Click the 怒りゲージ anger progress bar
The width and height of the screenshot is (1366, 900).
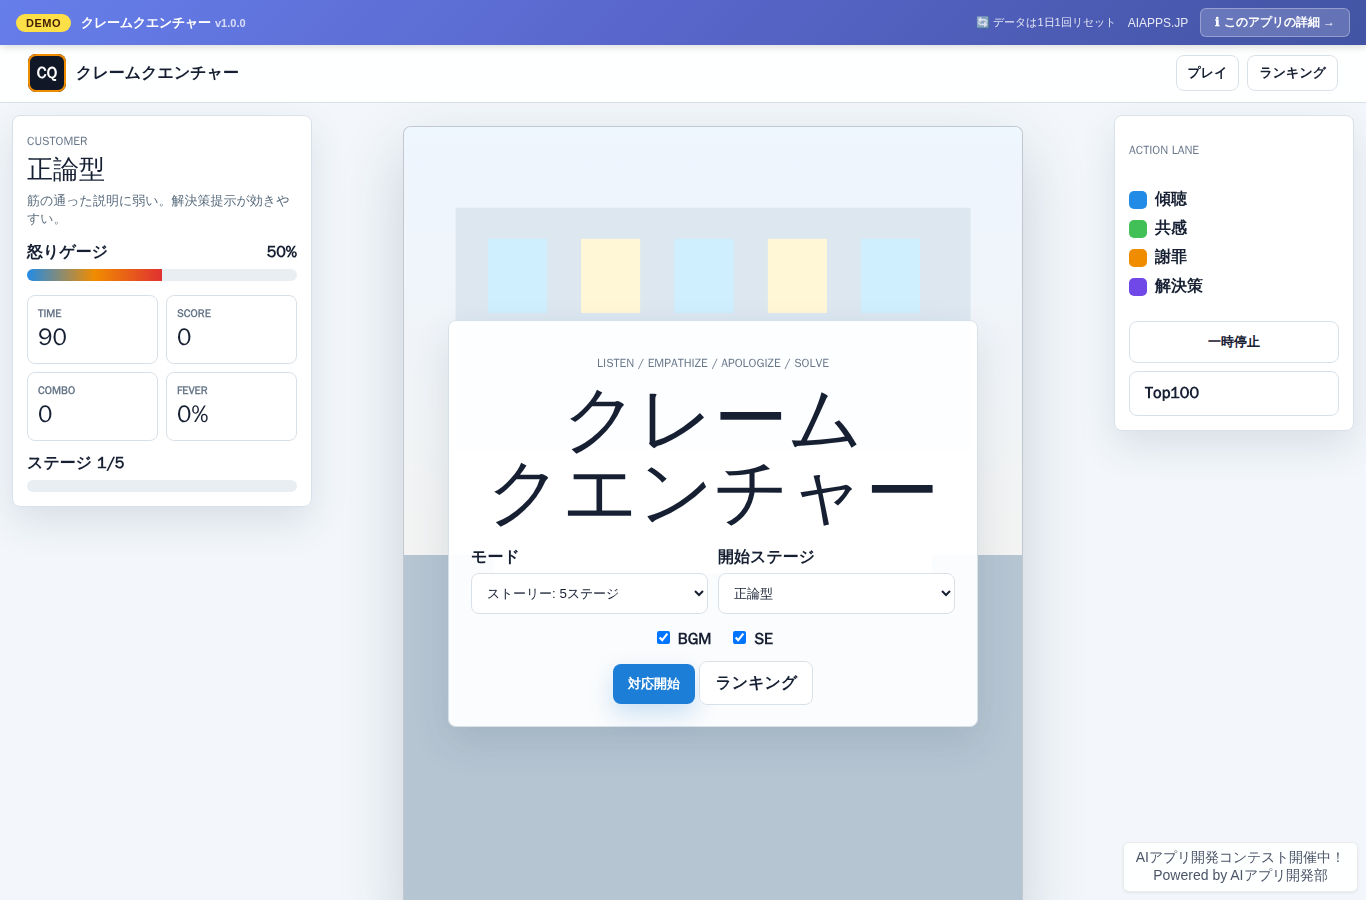(x=162, y=275)
